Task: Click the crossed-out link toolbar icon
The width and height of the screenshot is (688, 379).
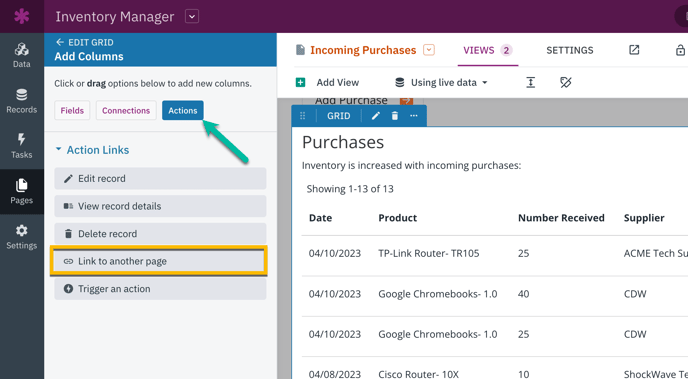Action: 566,82
